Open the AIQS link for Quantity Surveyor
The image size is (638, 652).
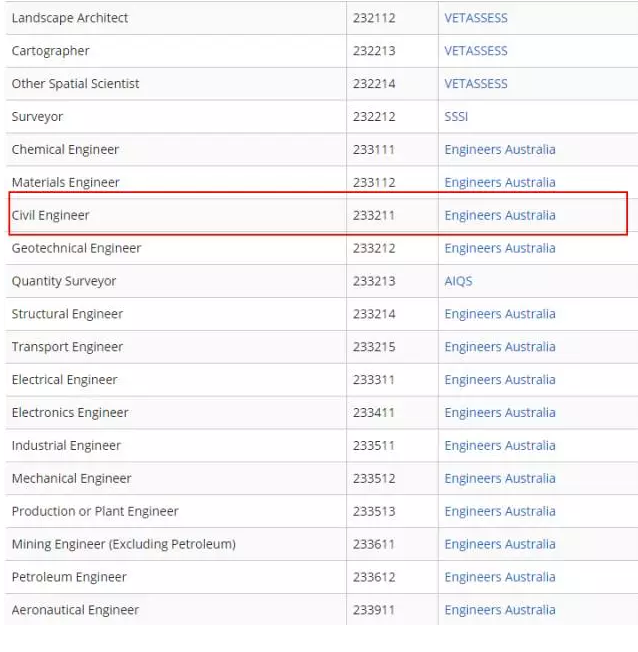click(458, 281)
